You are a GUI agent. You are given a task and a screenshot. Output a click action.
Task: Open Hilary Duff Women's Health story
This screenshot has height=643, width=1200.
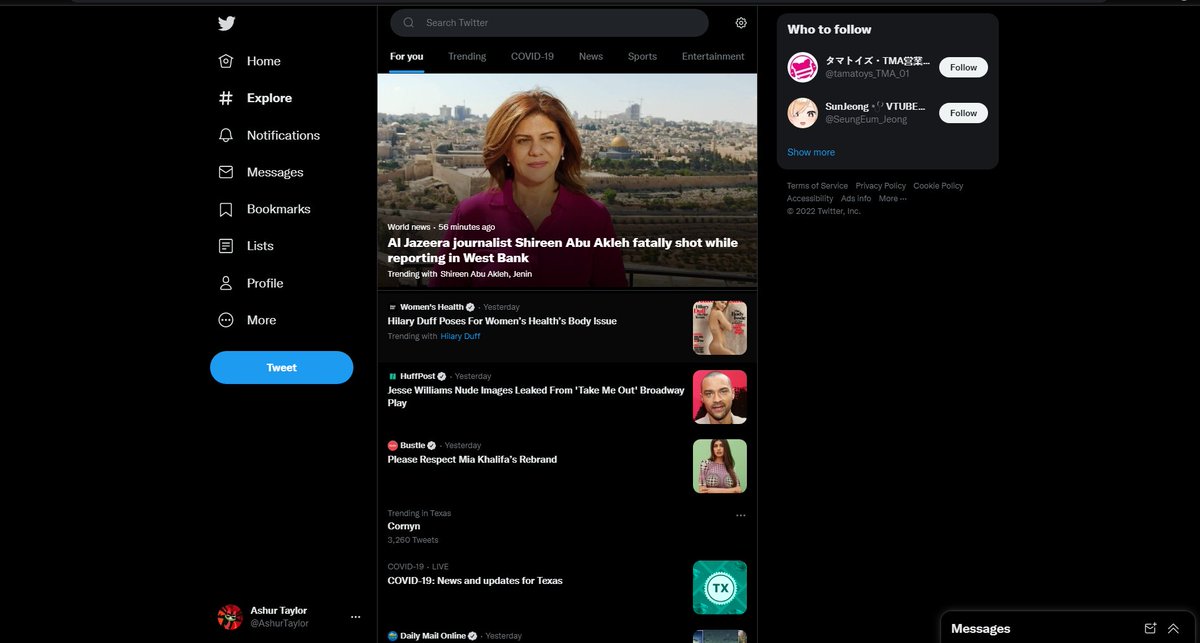coord(502,321)
